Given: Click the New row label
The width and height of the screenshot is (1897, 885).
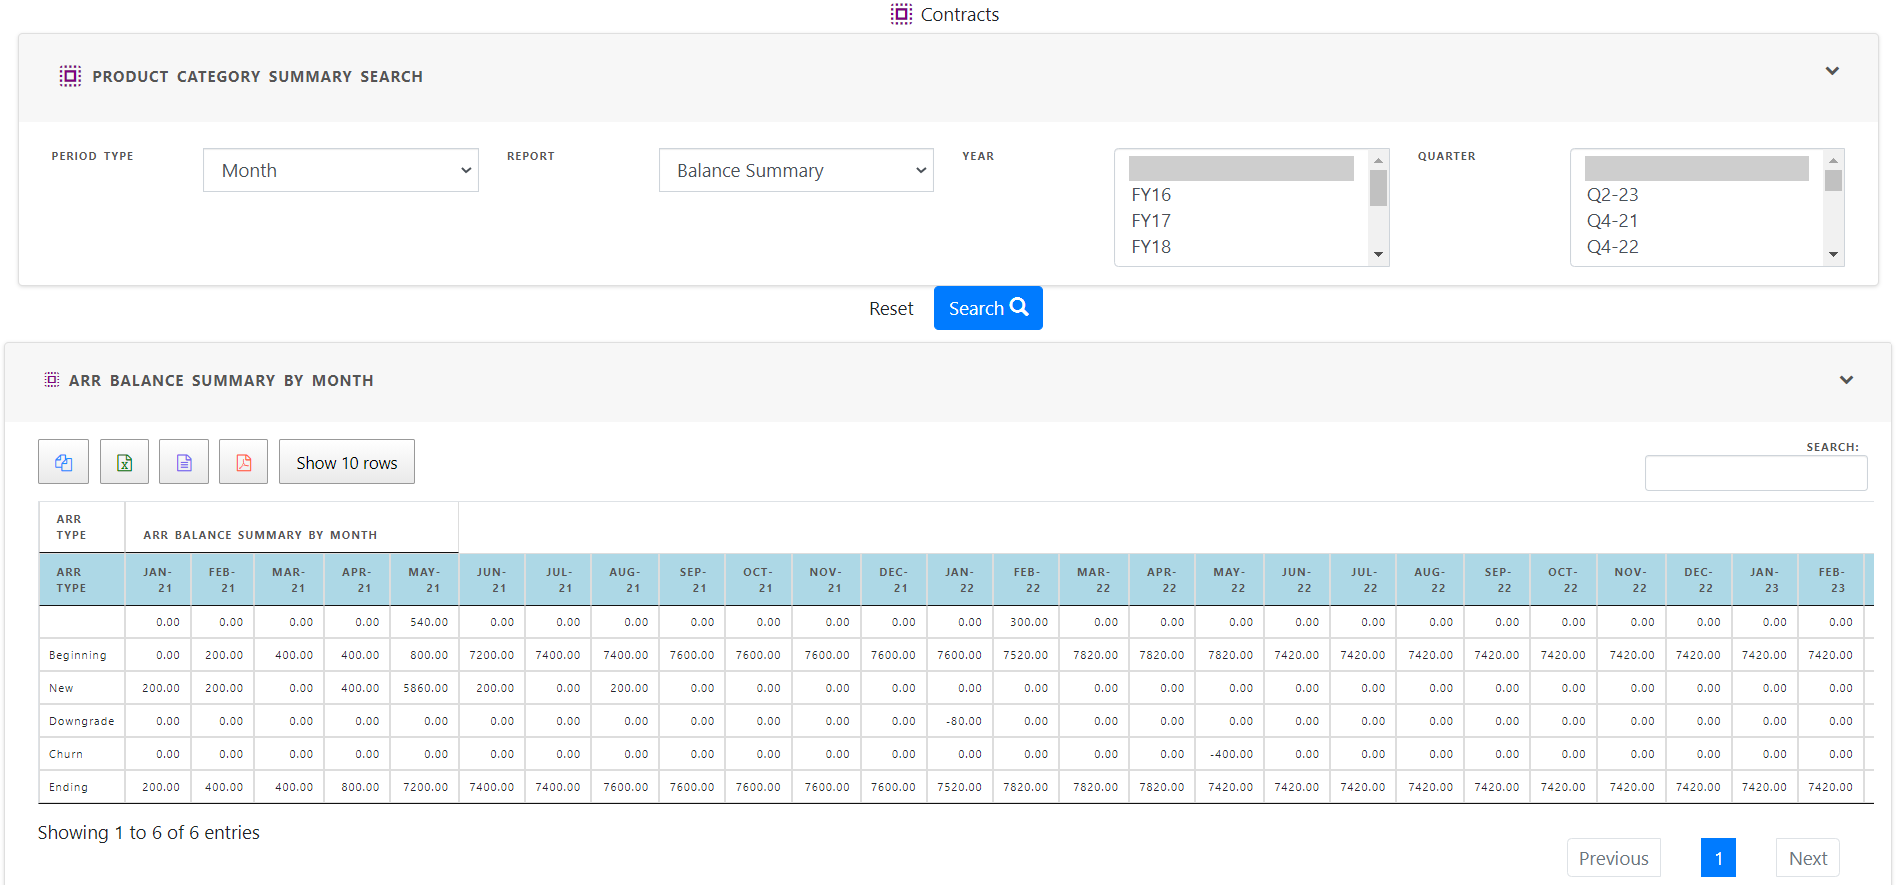Looking at the screenshot, I should pyautogui.click(x=61, y=688).
